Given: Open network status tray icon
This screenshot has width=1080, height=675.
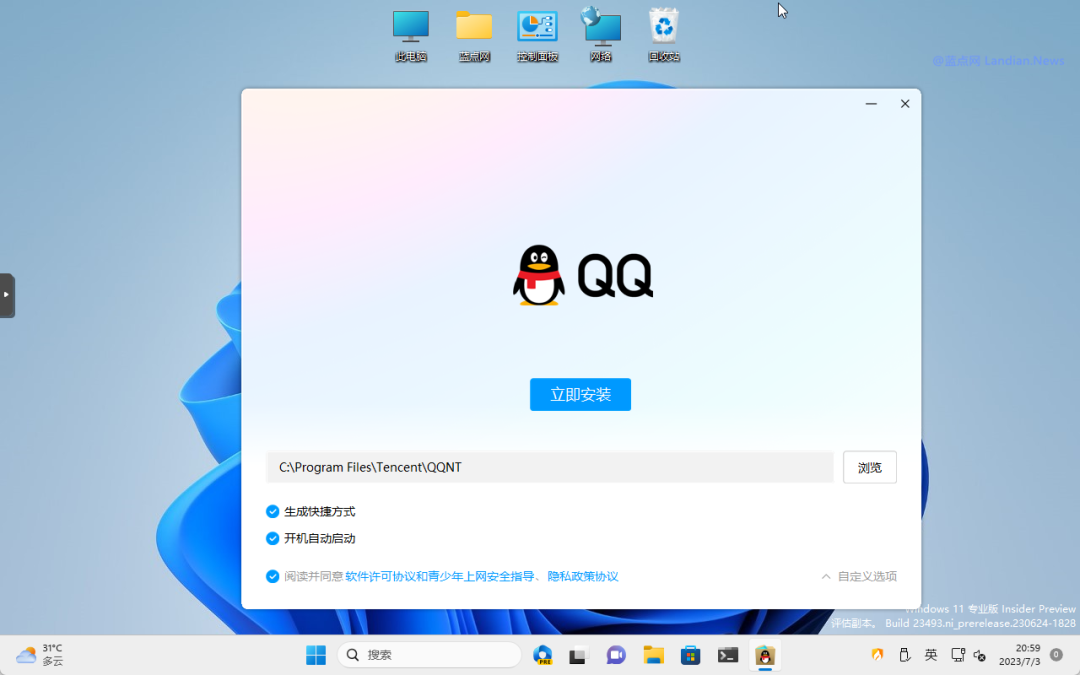Looking at the screenshot, I should pyautogui.click(x=957, y=654).
